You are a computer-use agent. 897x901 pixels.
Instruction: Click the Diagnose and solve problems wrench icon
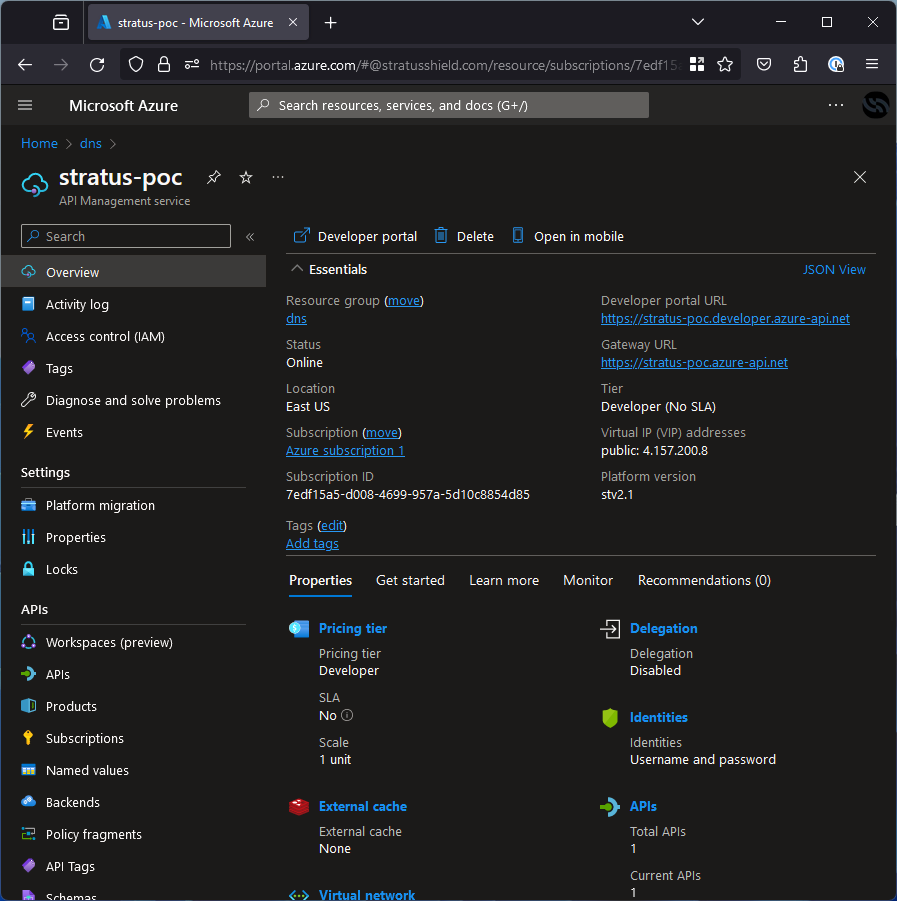(x=28, y=400)
